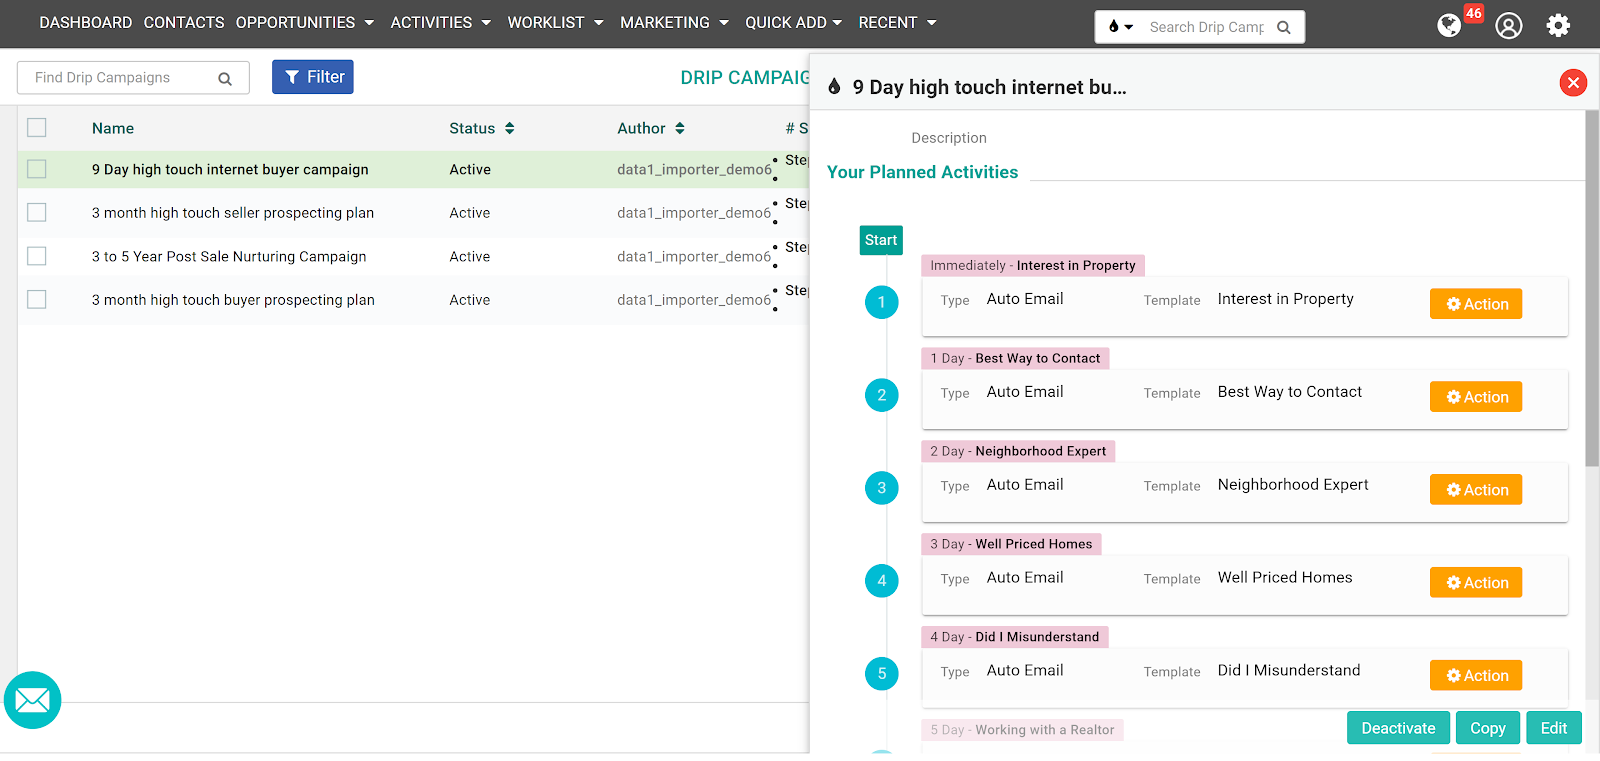Click the Search Drip Campaigns top field
The width and height of the screenshot is (1600, 761).
[1206, 27]
